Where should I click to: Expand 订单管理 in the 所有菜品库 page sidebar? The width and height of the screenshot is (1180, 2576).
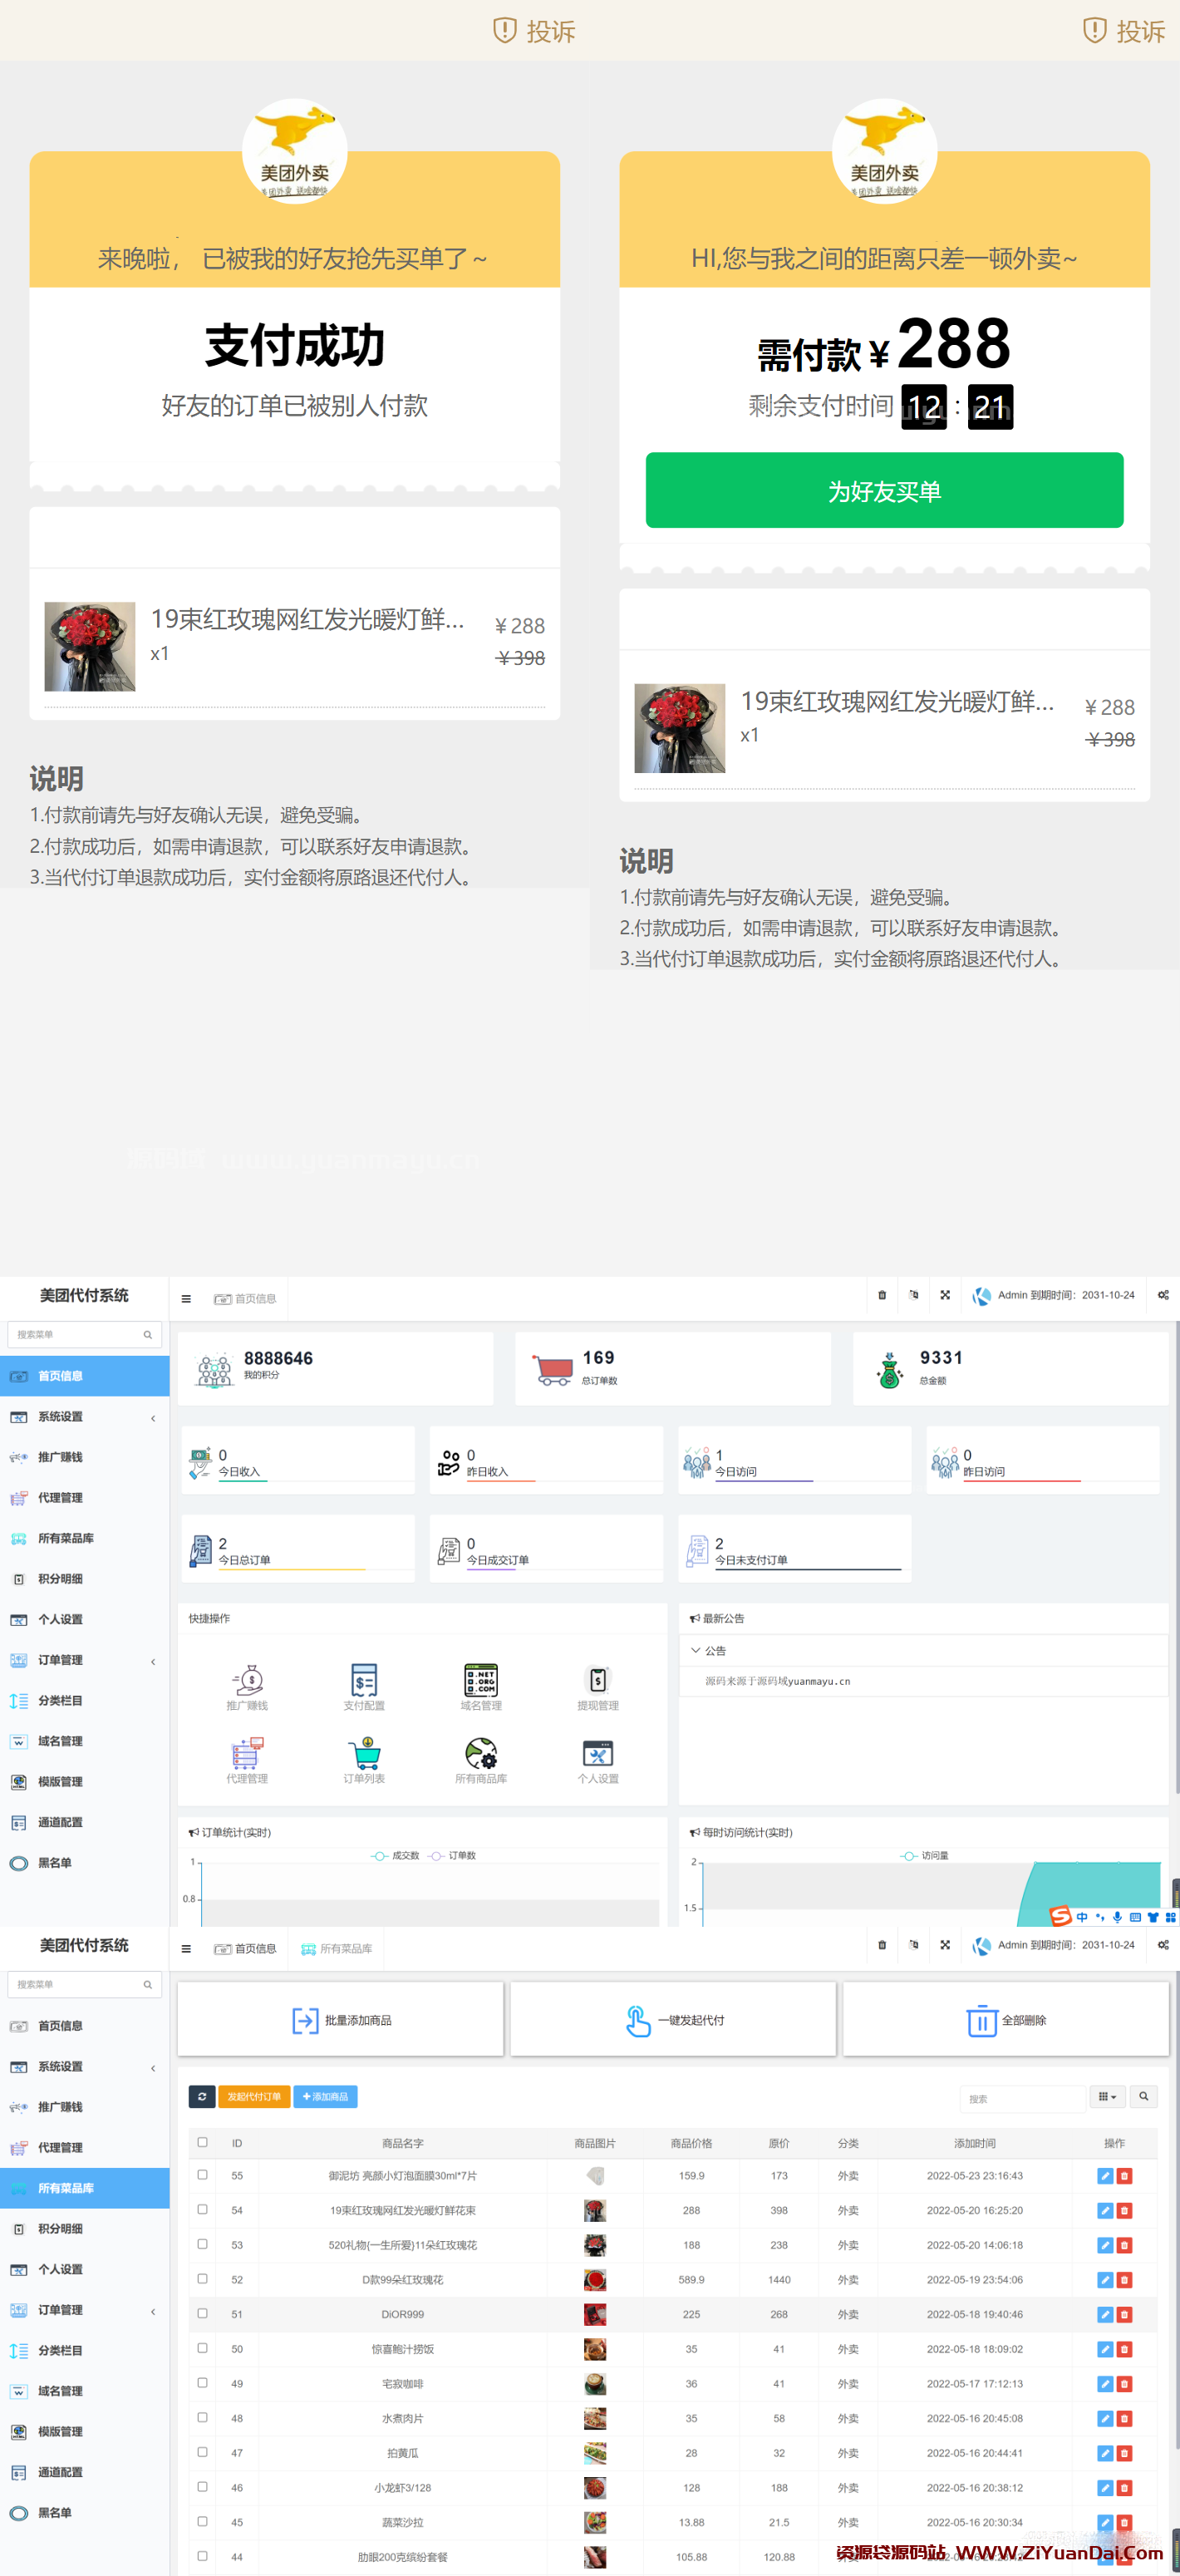(85, 2310)
